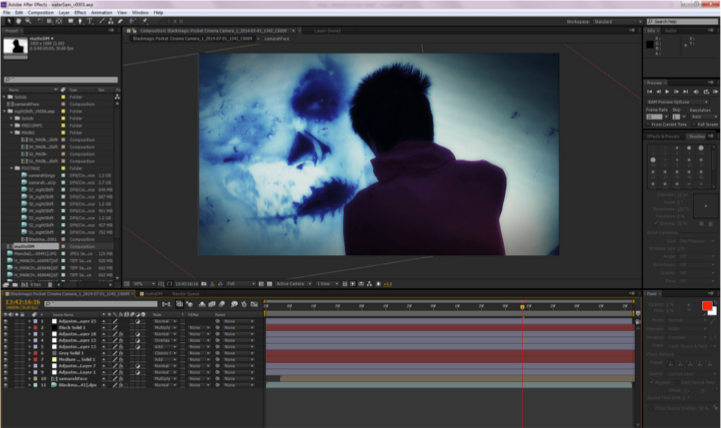Select the Type tool
The image size is (721, 428).
[90, 21]
